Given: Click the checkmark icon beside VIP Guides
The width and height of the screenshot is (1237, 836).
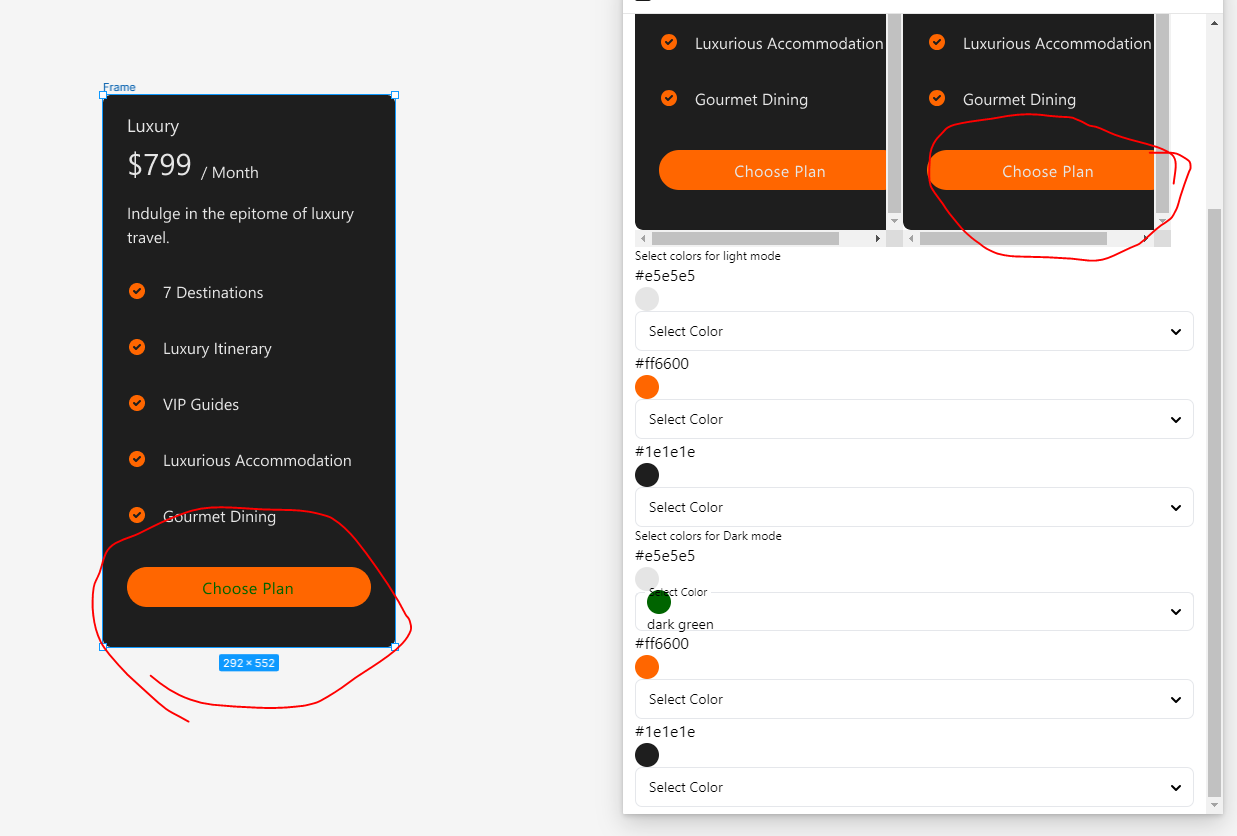Looking at the screenshot, I should 137,403.
